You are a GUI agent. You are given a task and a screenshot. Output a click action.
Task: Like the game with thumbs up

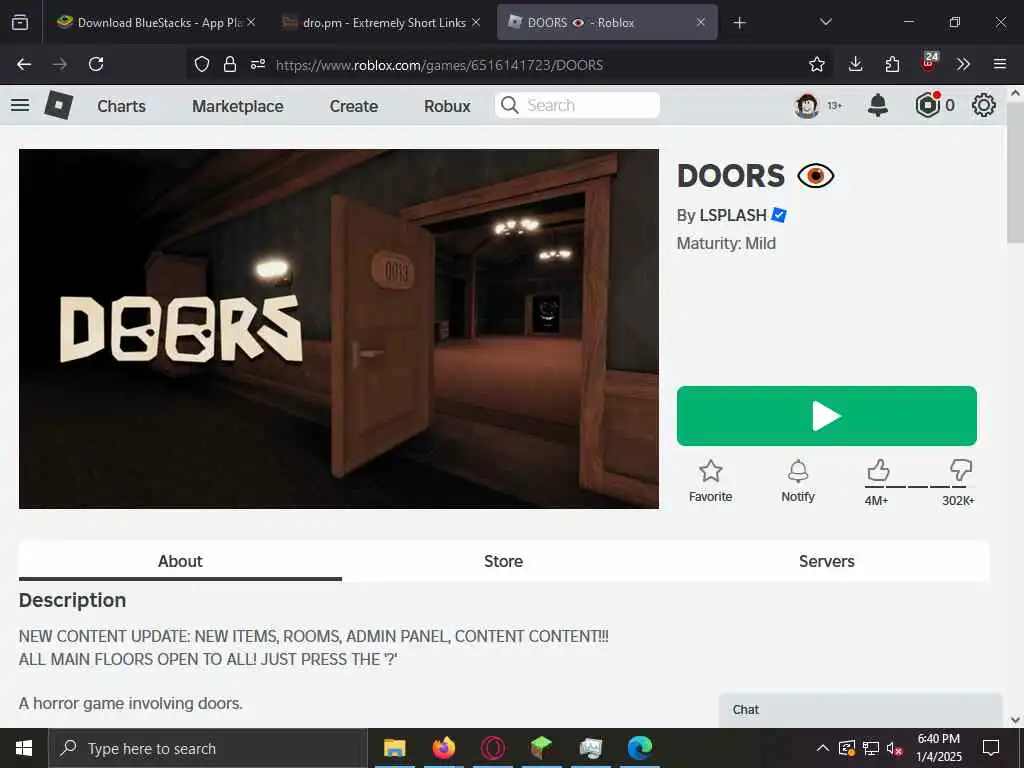878,470
